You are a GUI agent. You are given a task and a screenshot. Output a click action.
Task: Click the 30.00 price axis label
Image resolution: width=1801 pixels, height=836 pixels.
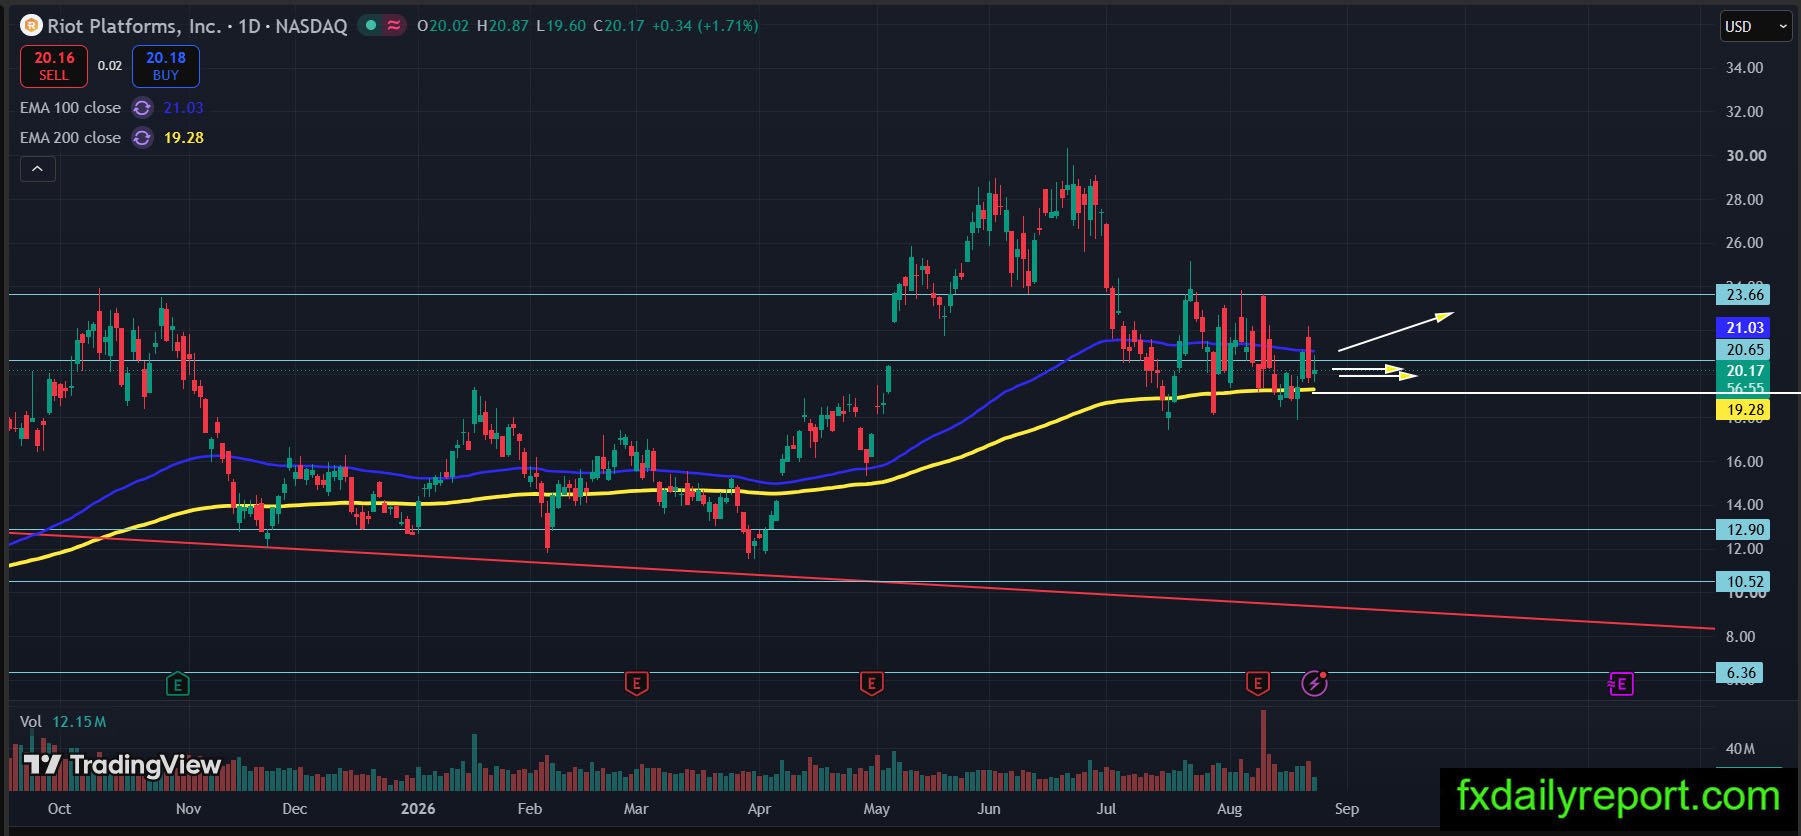click(x=1745, y=156)
